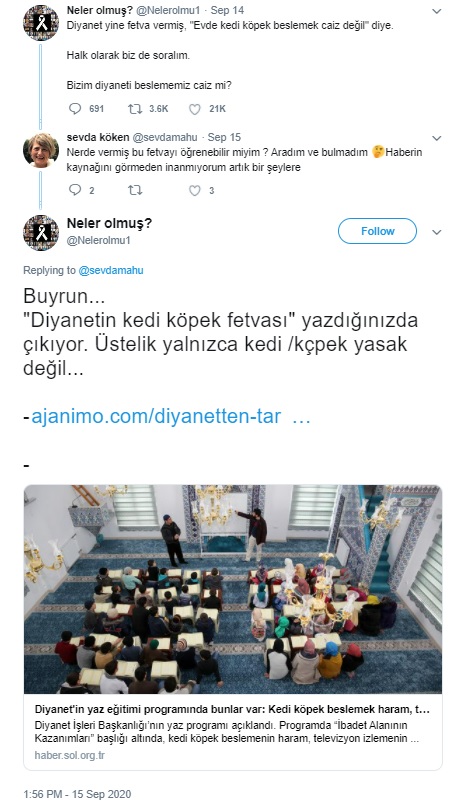The width and height of the screenshot is (473, 807).
Task: Like sevda köken's tweet with 3 likes
Action: click(195, 190)
